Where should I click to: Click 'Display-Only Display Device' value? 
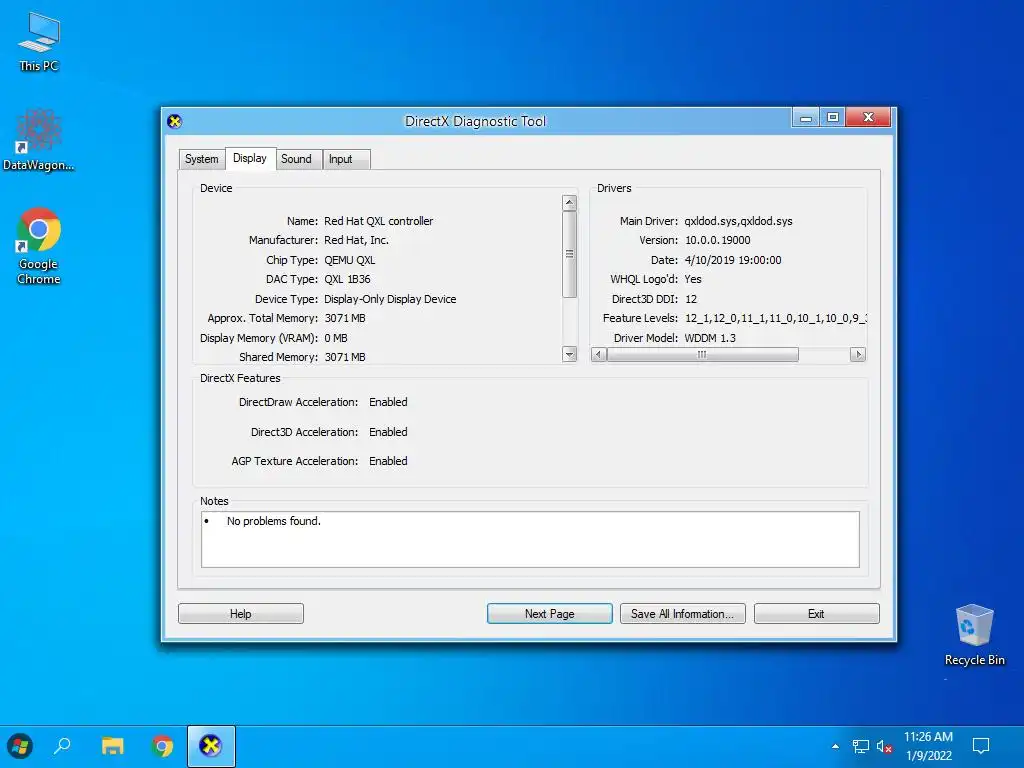[390, 299]
